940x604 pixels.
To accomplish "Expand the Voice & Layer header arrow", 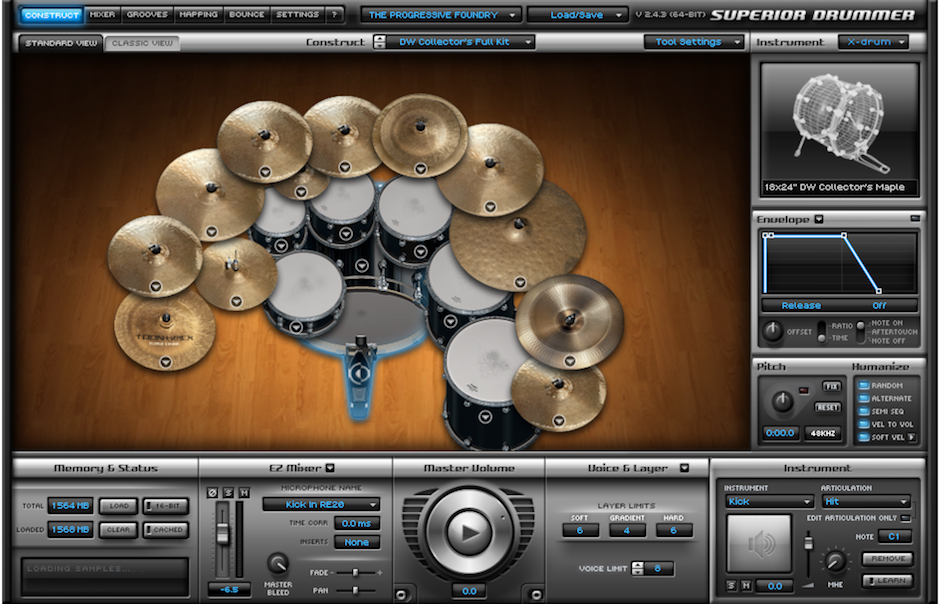I will (685, 468).
